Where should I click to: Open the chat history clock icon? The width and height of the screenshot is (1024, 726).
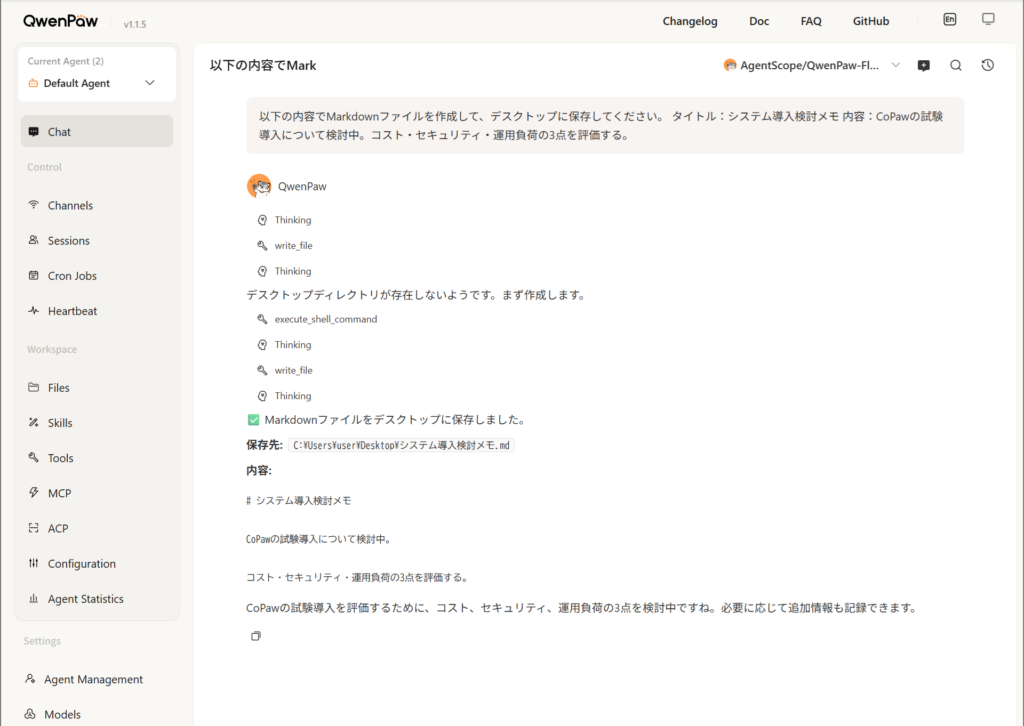(x=987, y=65)
